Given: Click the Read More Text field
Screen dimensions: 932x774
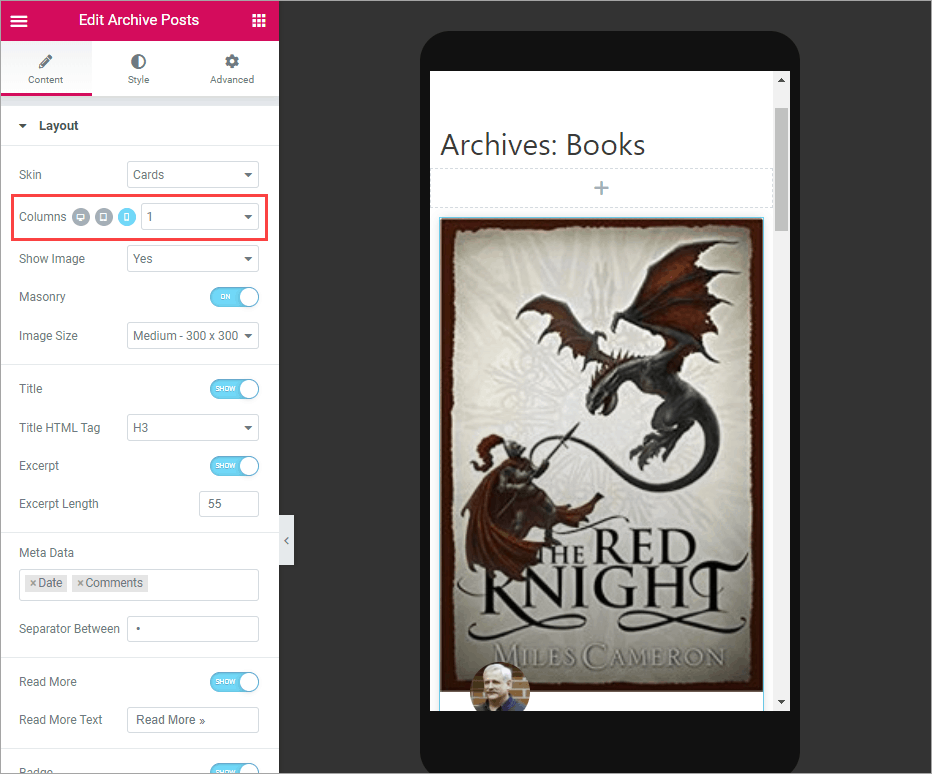Looking at the screenshot, I should pos(193,720).
